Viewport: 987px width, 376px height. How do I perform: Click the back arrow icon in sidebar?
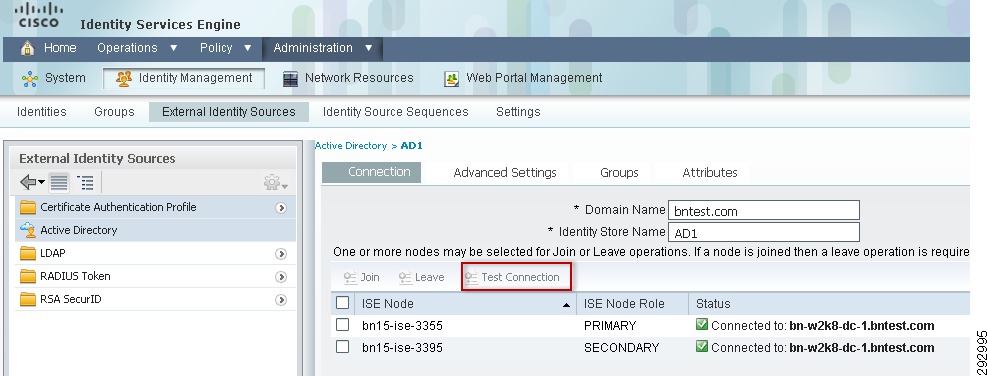pos(31,183)
